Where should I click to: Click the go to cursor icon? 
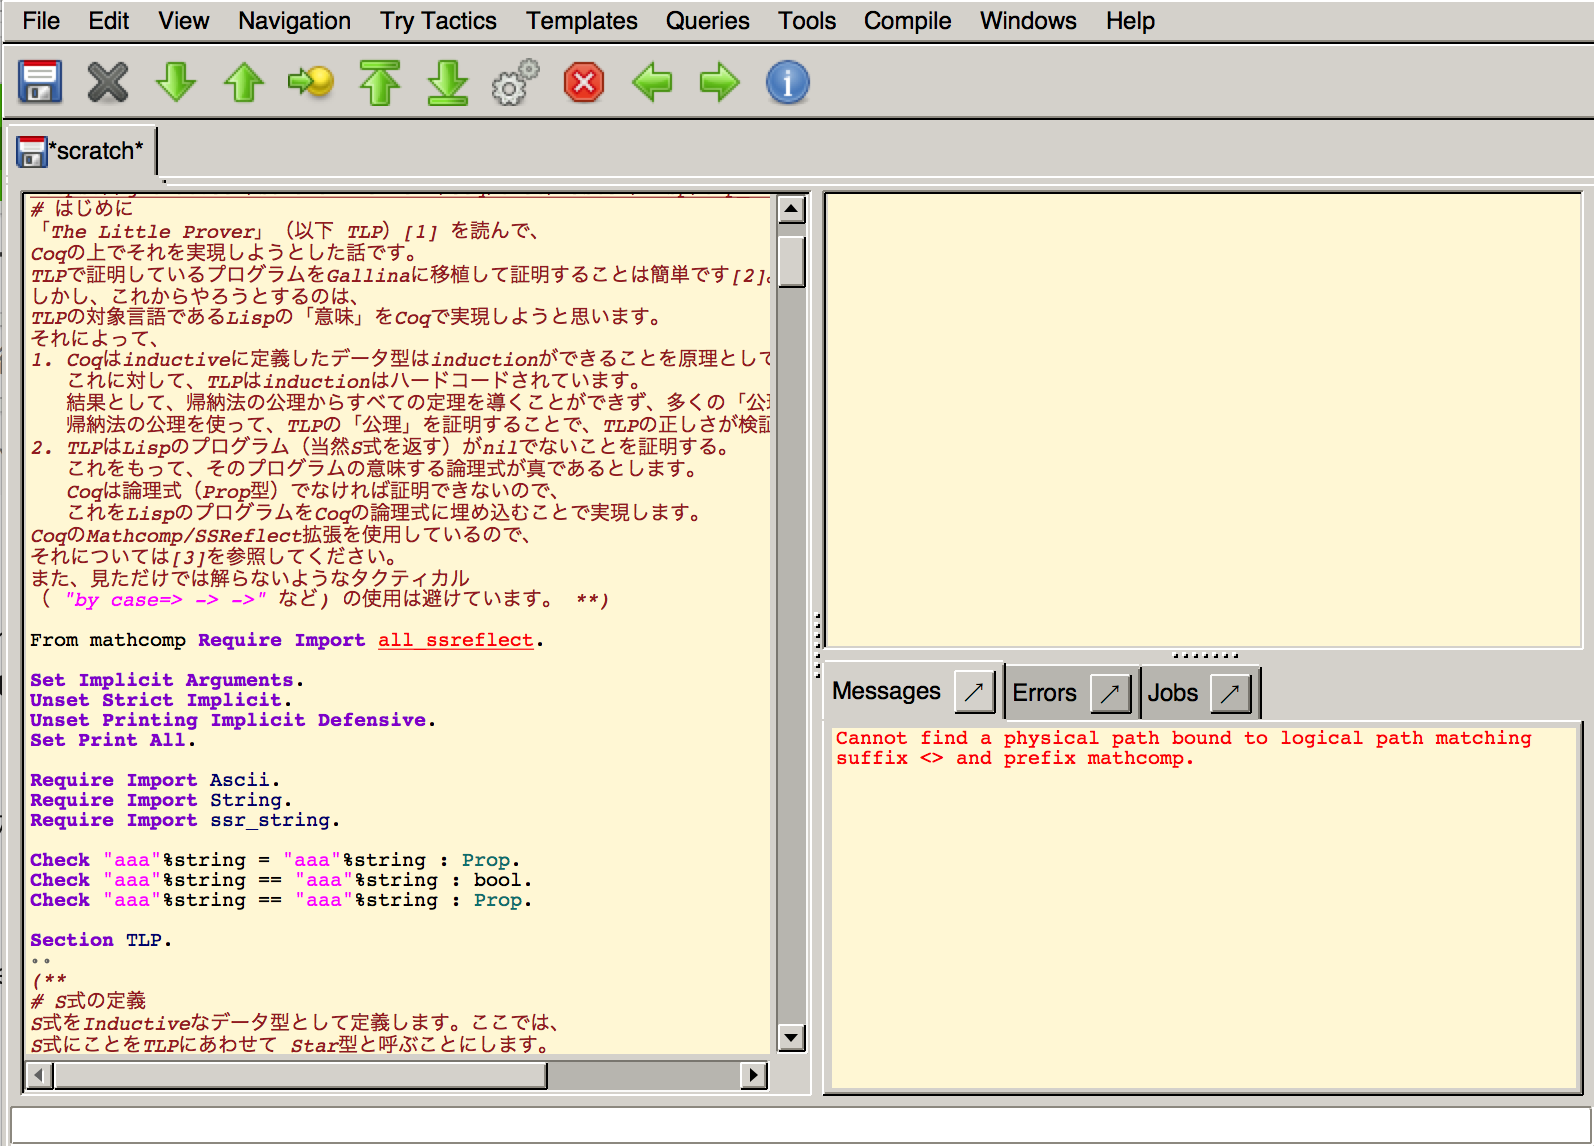[311, 82]
